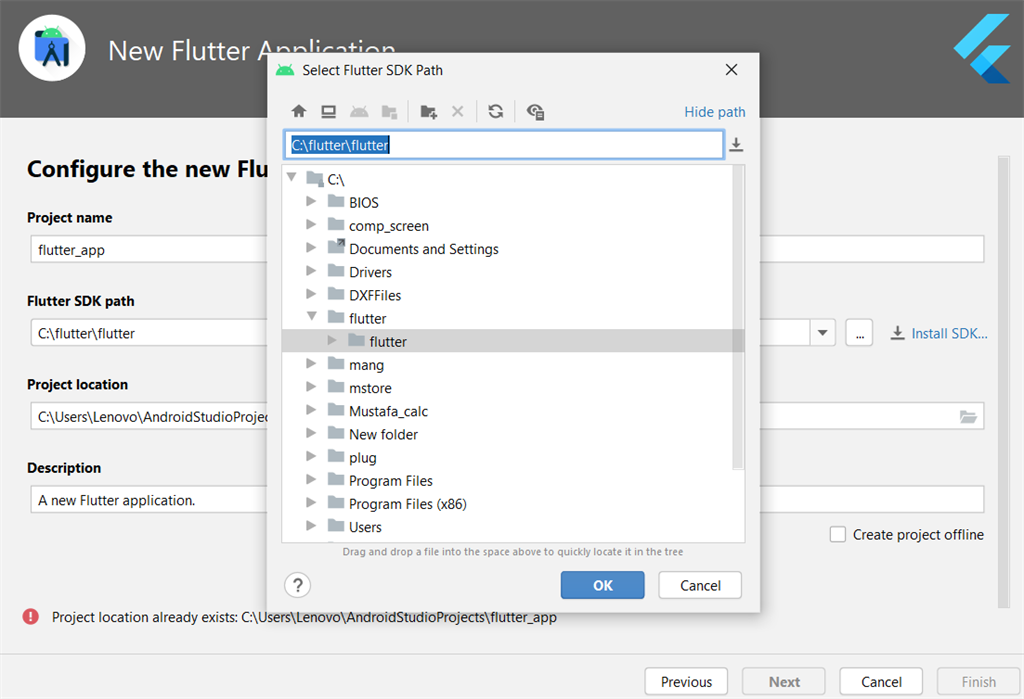Expand the Drivers folder arrow
The height and width of the screenshot is (699, 1024).
click(x=311, y=271)
